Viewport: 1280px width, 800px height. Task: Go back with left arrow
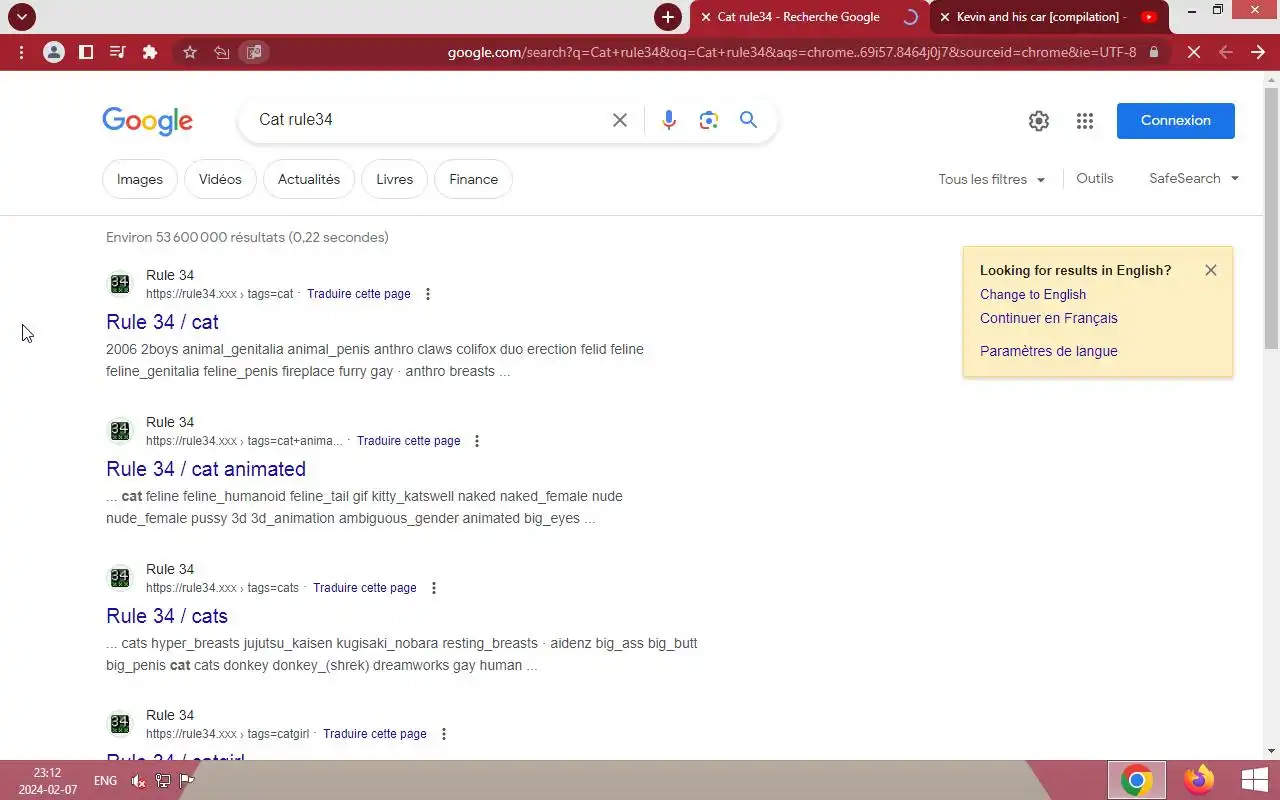[x=1226, y=52]
